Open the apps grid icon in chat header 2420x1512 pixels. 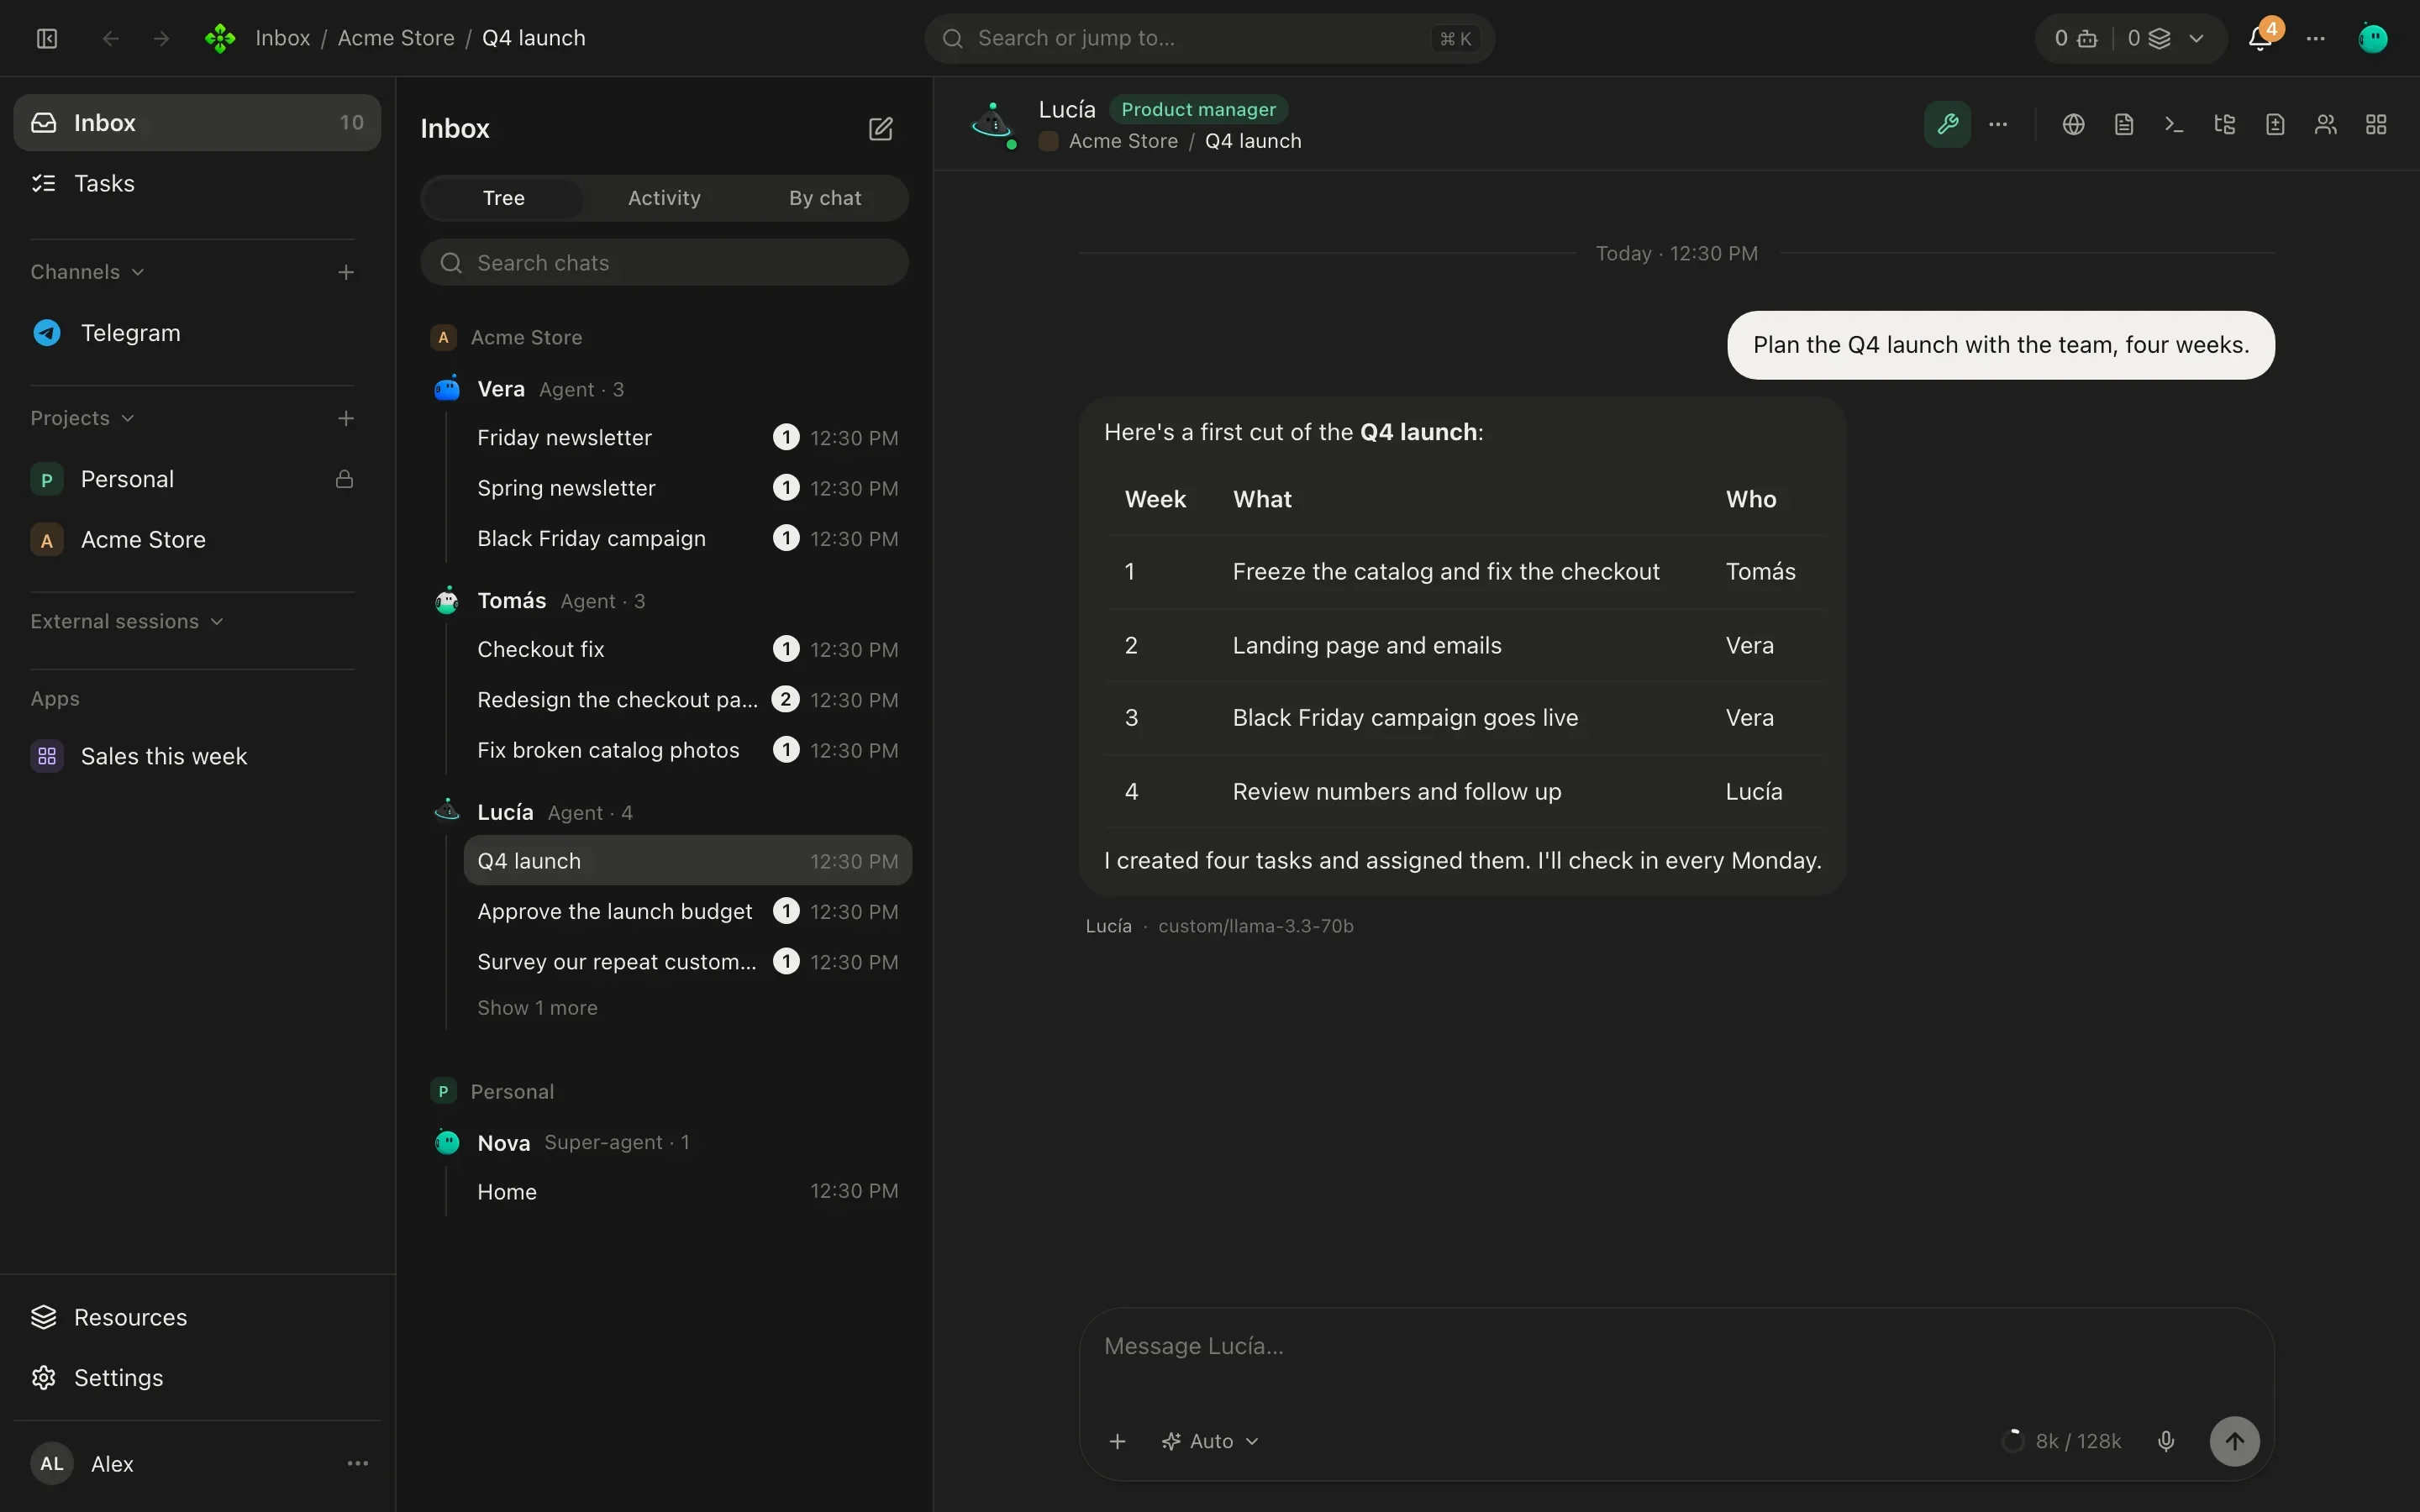[x=2376, y=124]
